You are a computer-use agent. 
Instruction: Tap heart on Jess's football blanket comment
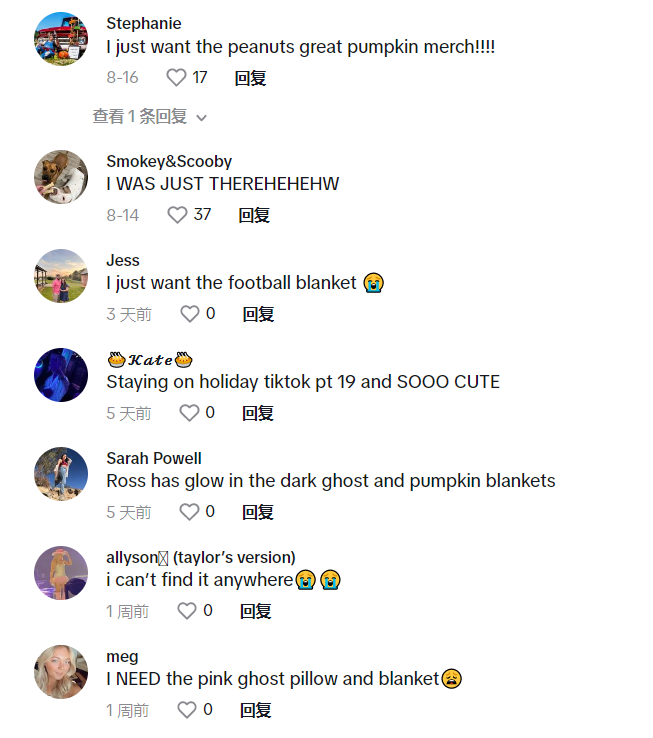pyautogui.click(x=190, y=314)
